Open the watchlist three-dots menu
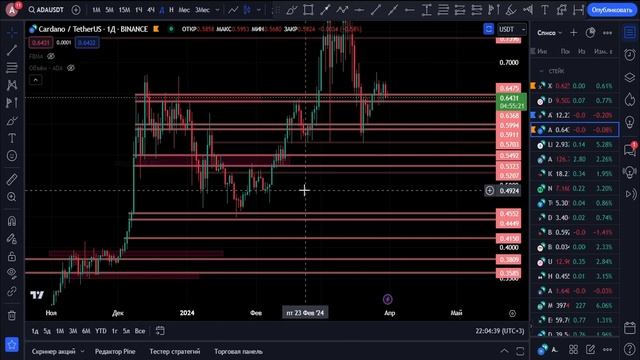Viewport: 640px width, 360px height. 607,33
